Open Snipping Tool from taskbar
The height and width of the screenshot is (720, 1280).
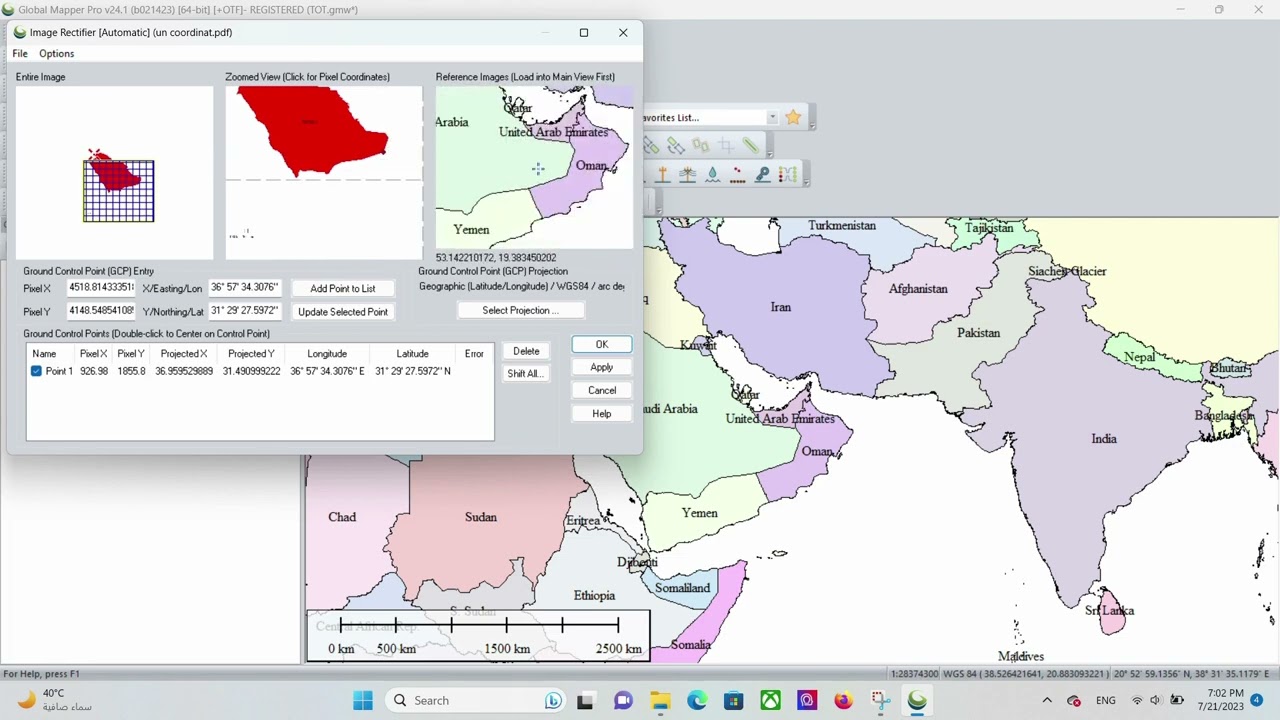[x=880, y=700]
